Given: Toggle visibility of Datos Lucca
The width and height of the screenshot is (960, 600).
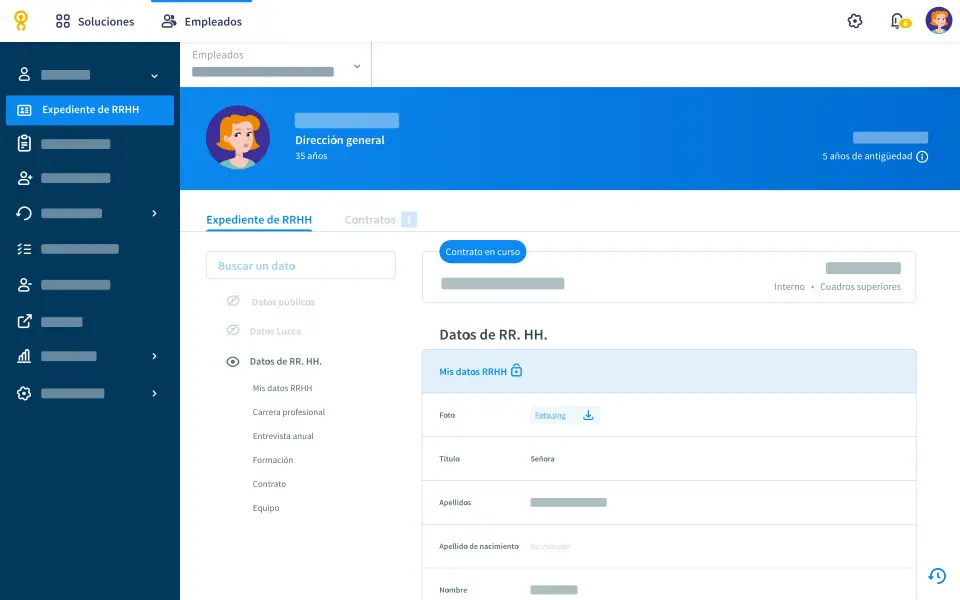Looking at the screenshot, I should click(x=233, y=330).
